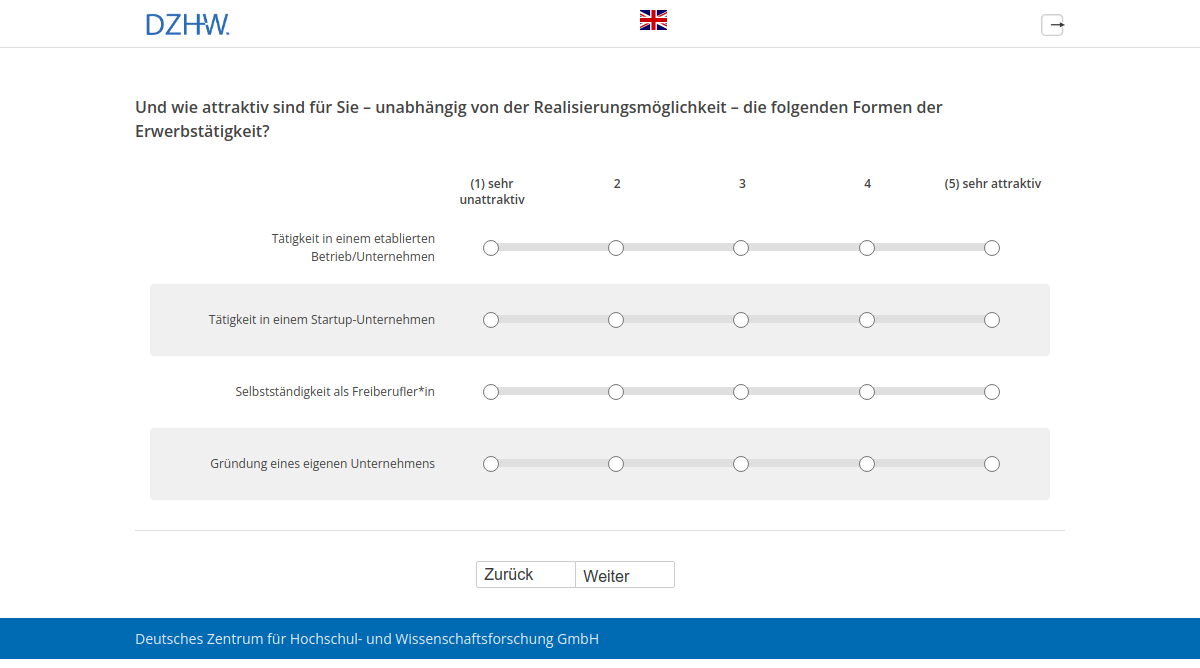Click the 'Weiter' button
Image resolution: width=1200 pixels, height=668 pixels.
click(x=624, y=574)
